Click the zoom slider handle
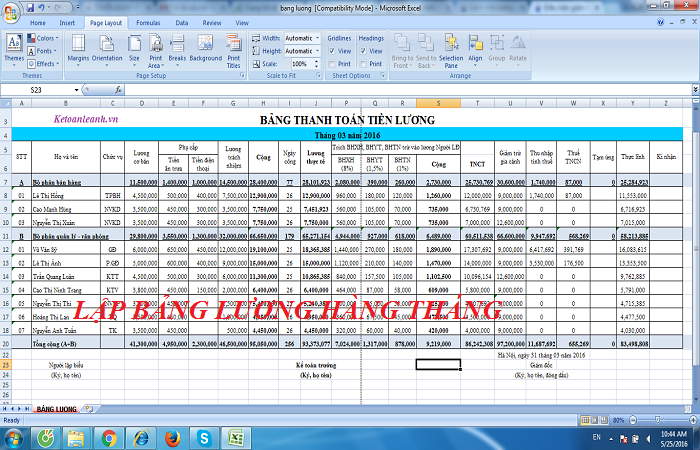The height and width of the screenshot is (450, 700). pyautogui.click(x=657, y=420)
